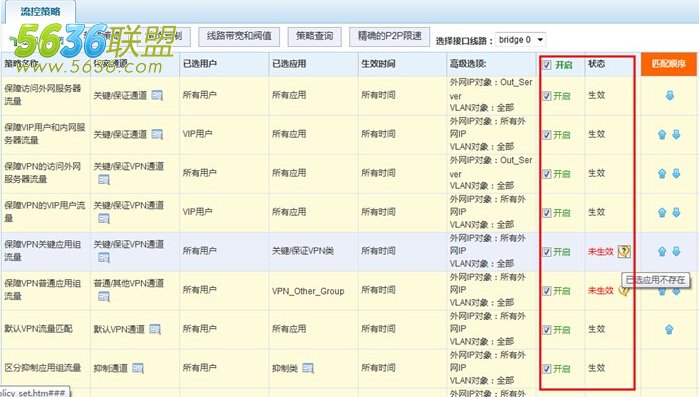
Task: Select policy name 保障访问外网服务器流量
Action: click(43, 95)
